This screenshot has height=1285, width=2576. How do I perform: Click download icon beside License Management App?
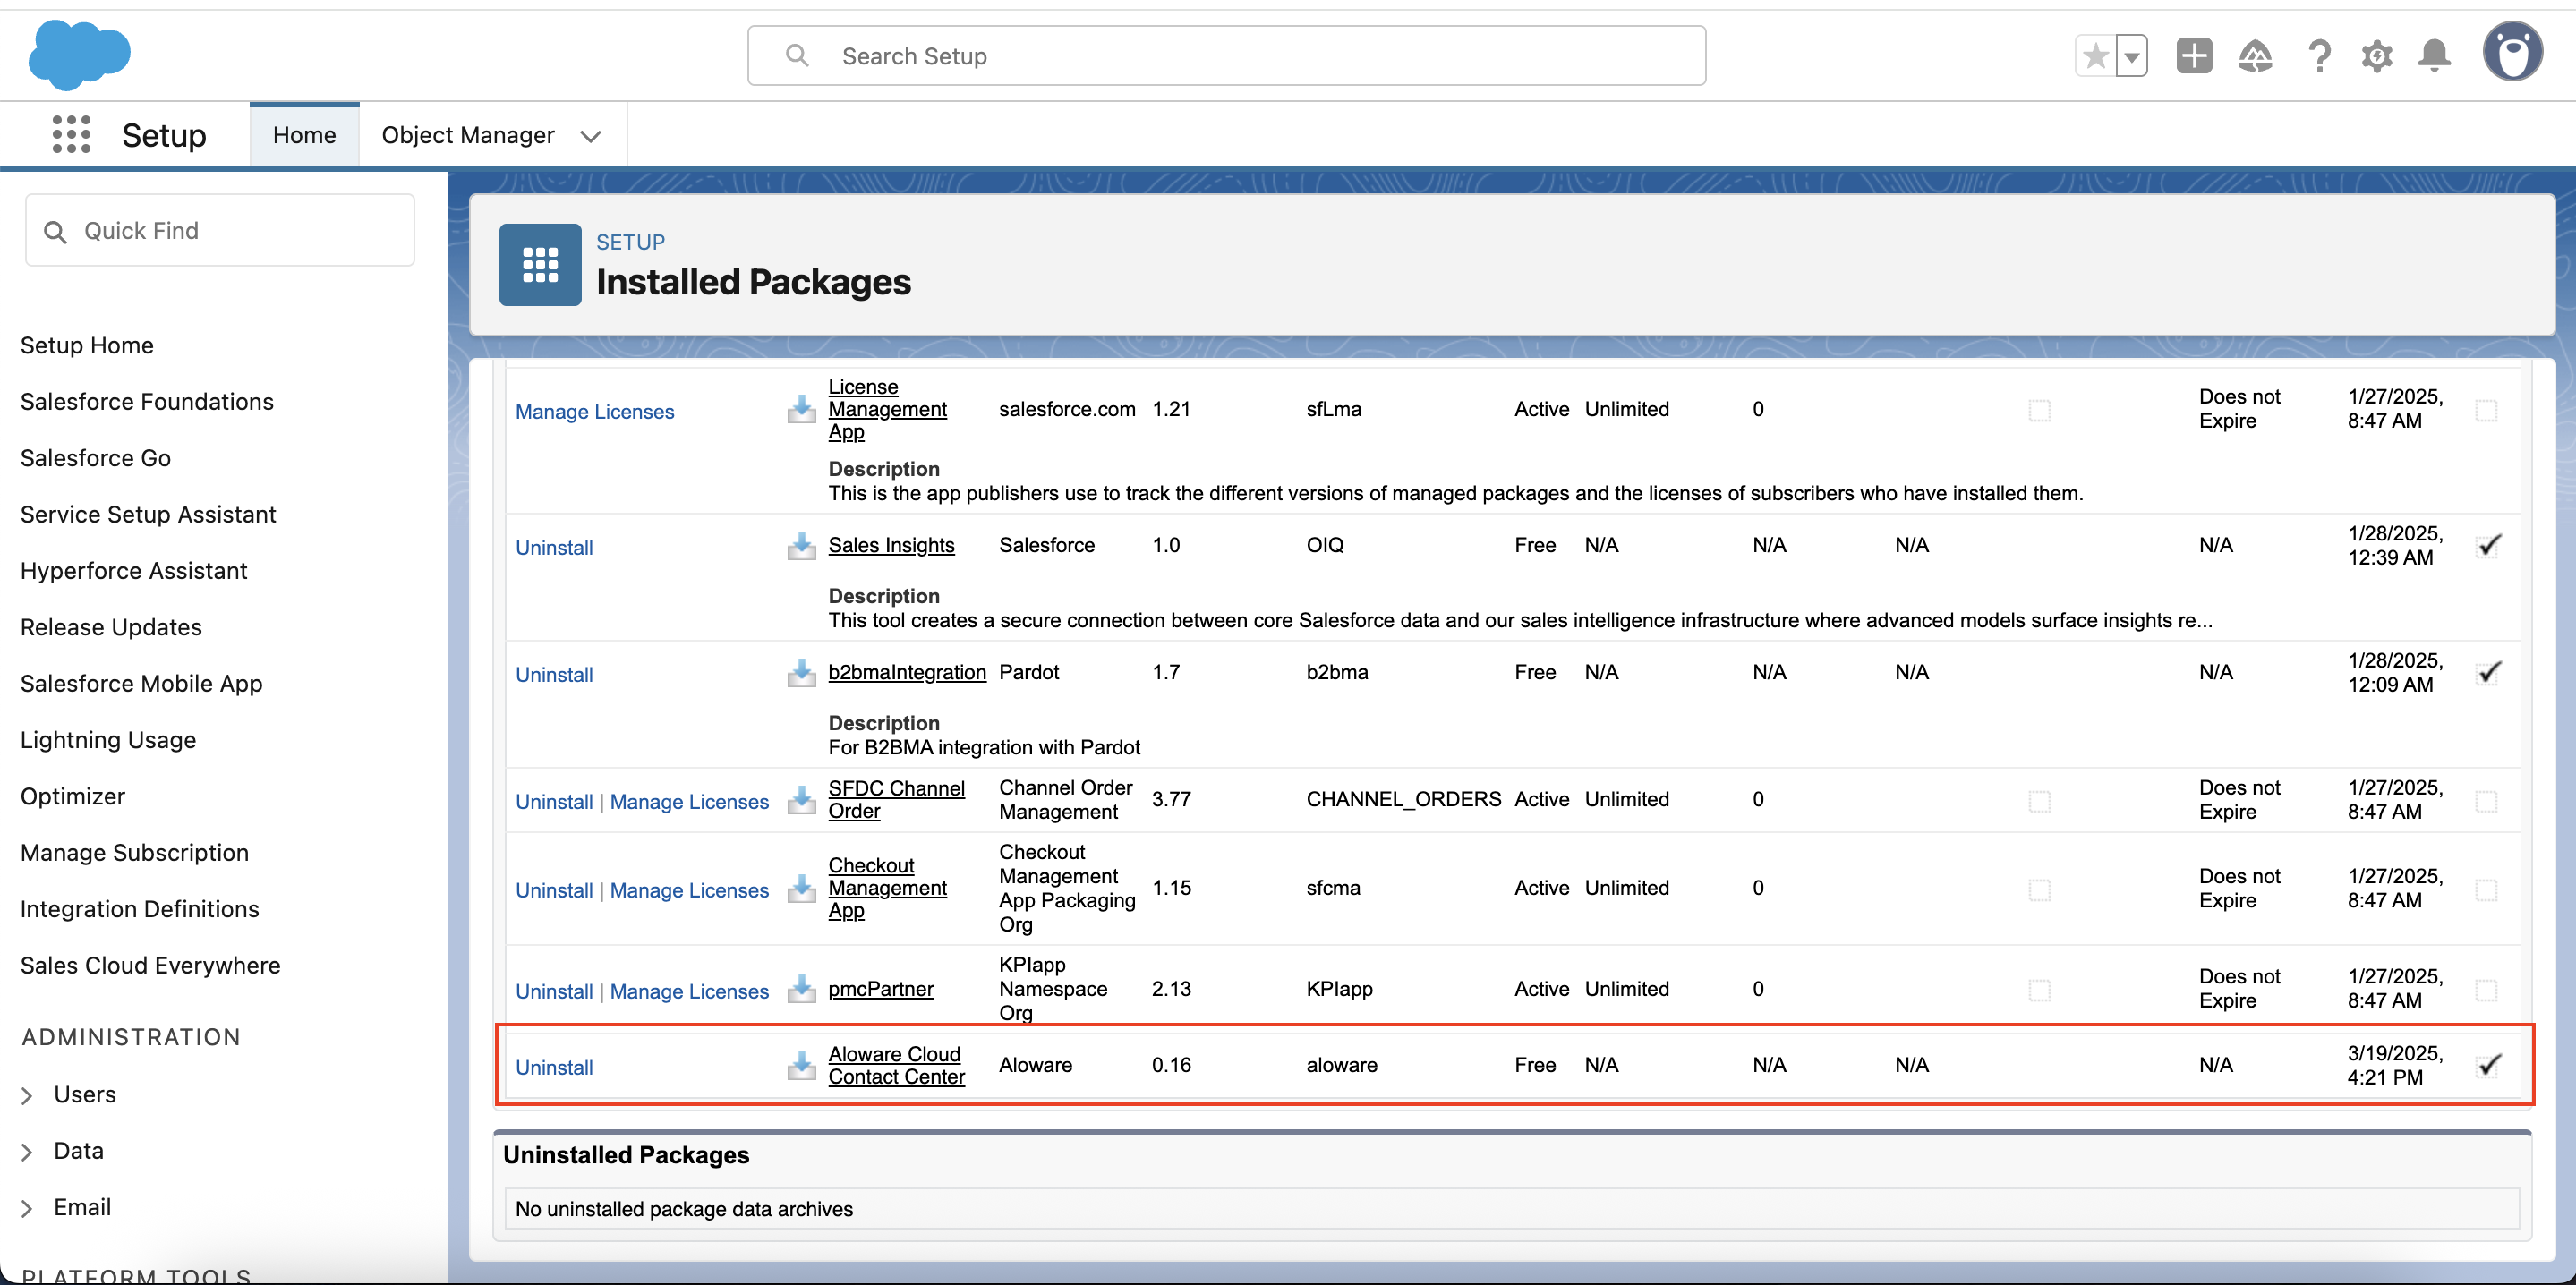[801, 409]
